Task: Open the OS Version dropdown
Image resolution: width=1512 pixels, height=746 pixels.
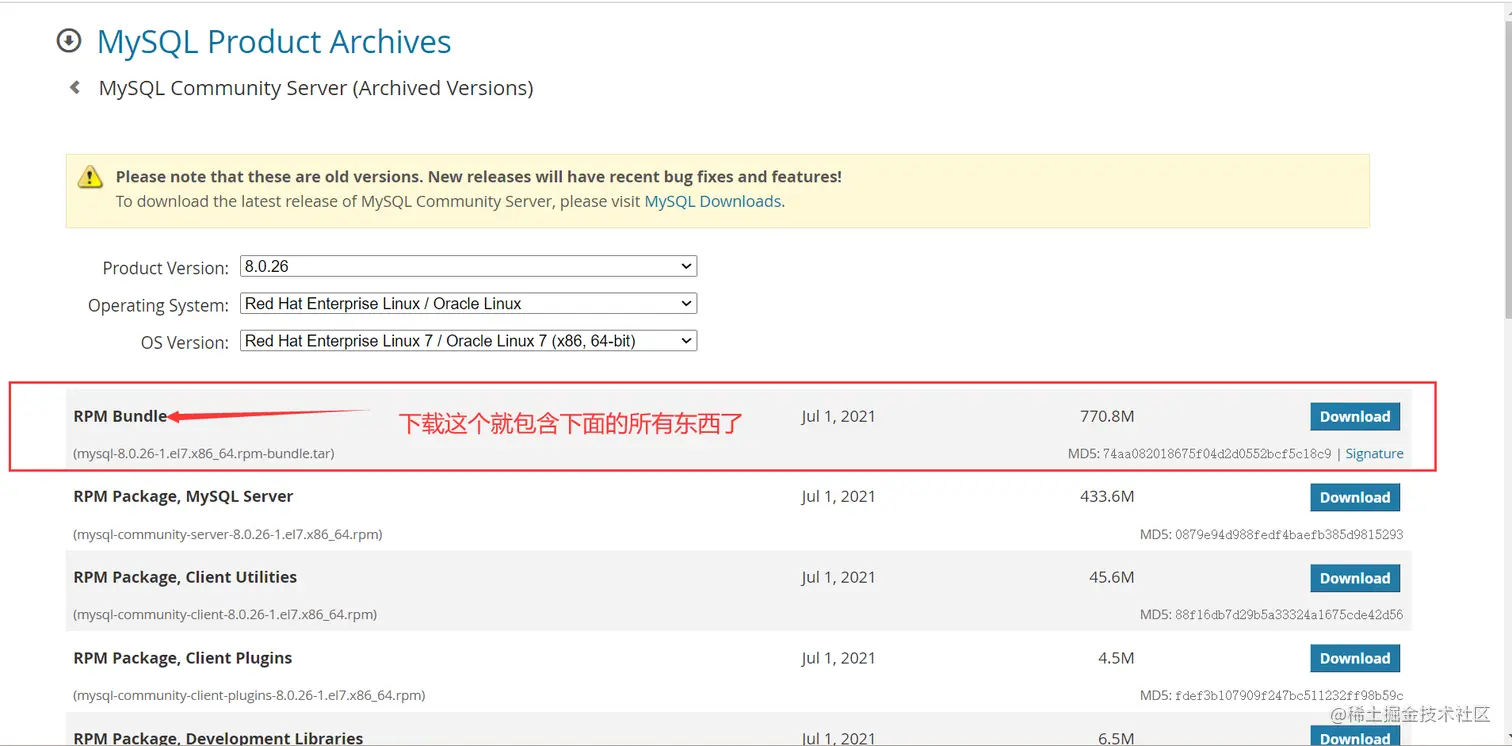Action: 468,341
